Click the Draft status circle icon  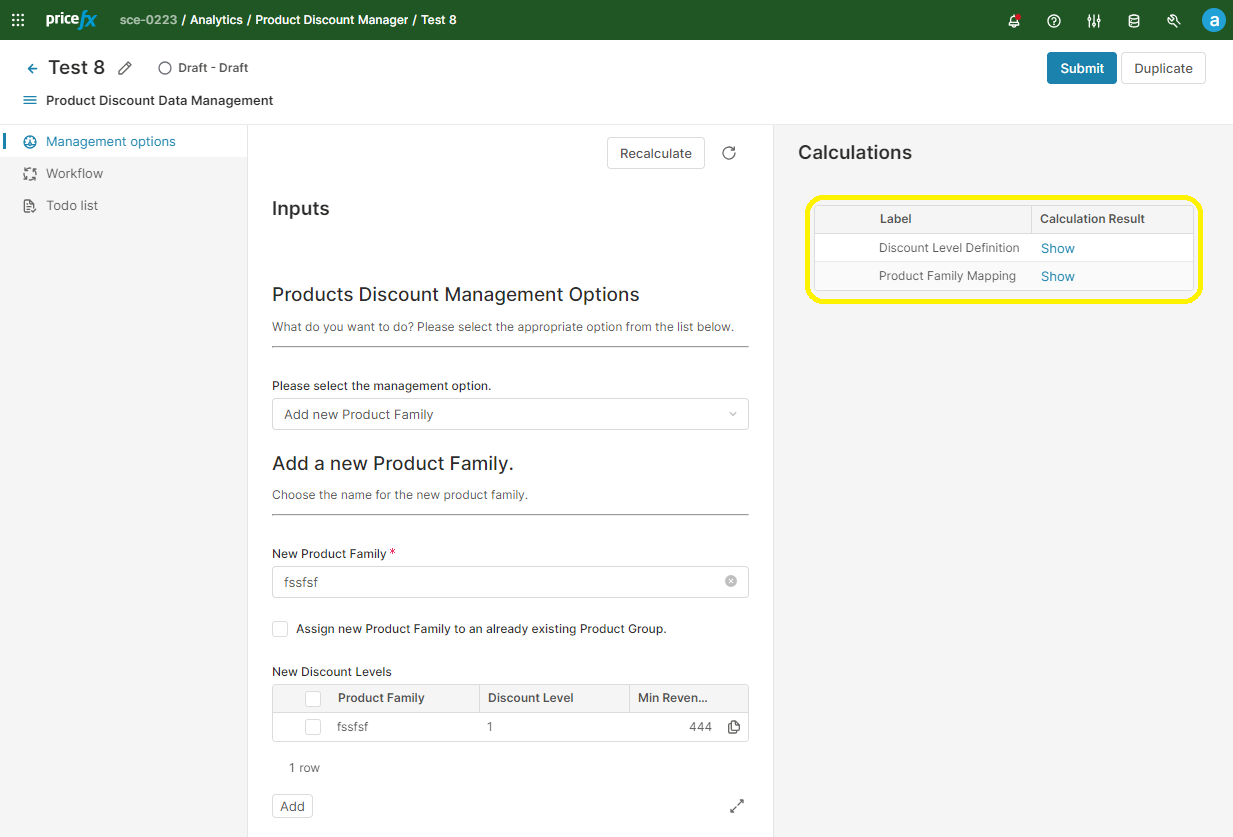(165, 68)
